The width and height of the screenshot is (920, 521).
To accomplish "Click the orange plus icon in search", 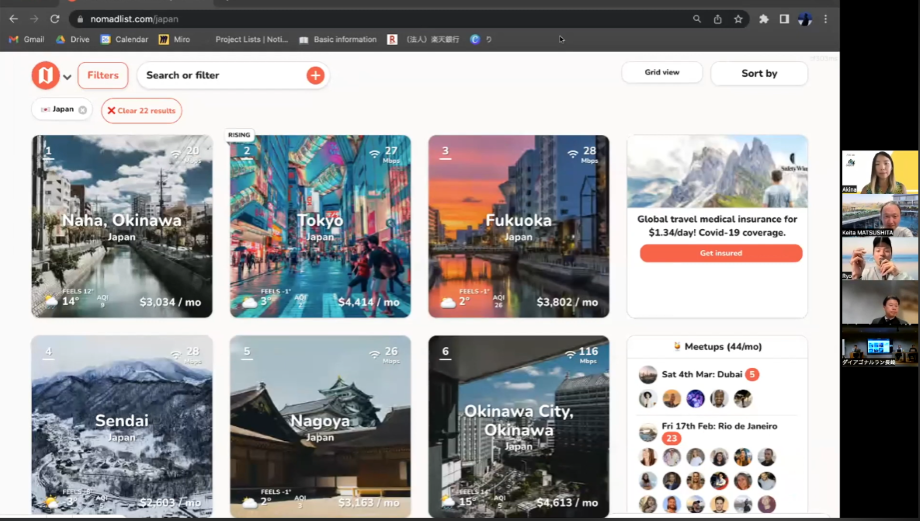I will pos(315,75).
